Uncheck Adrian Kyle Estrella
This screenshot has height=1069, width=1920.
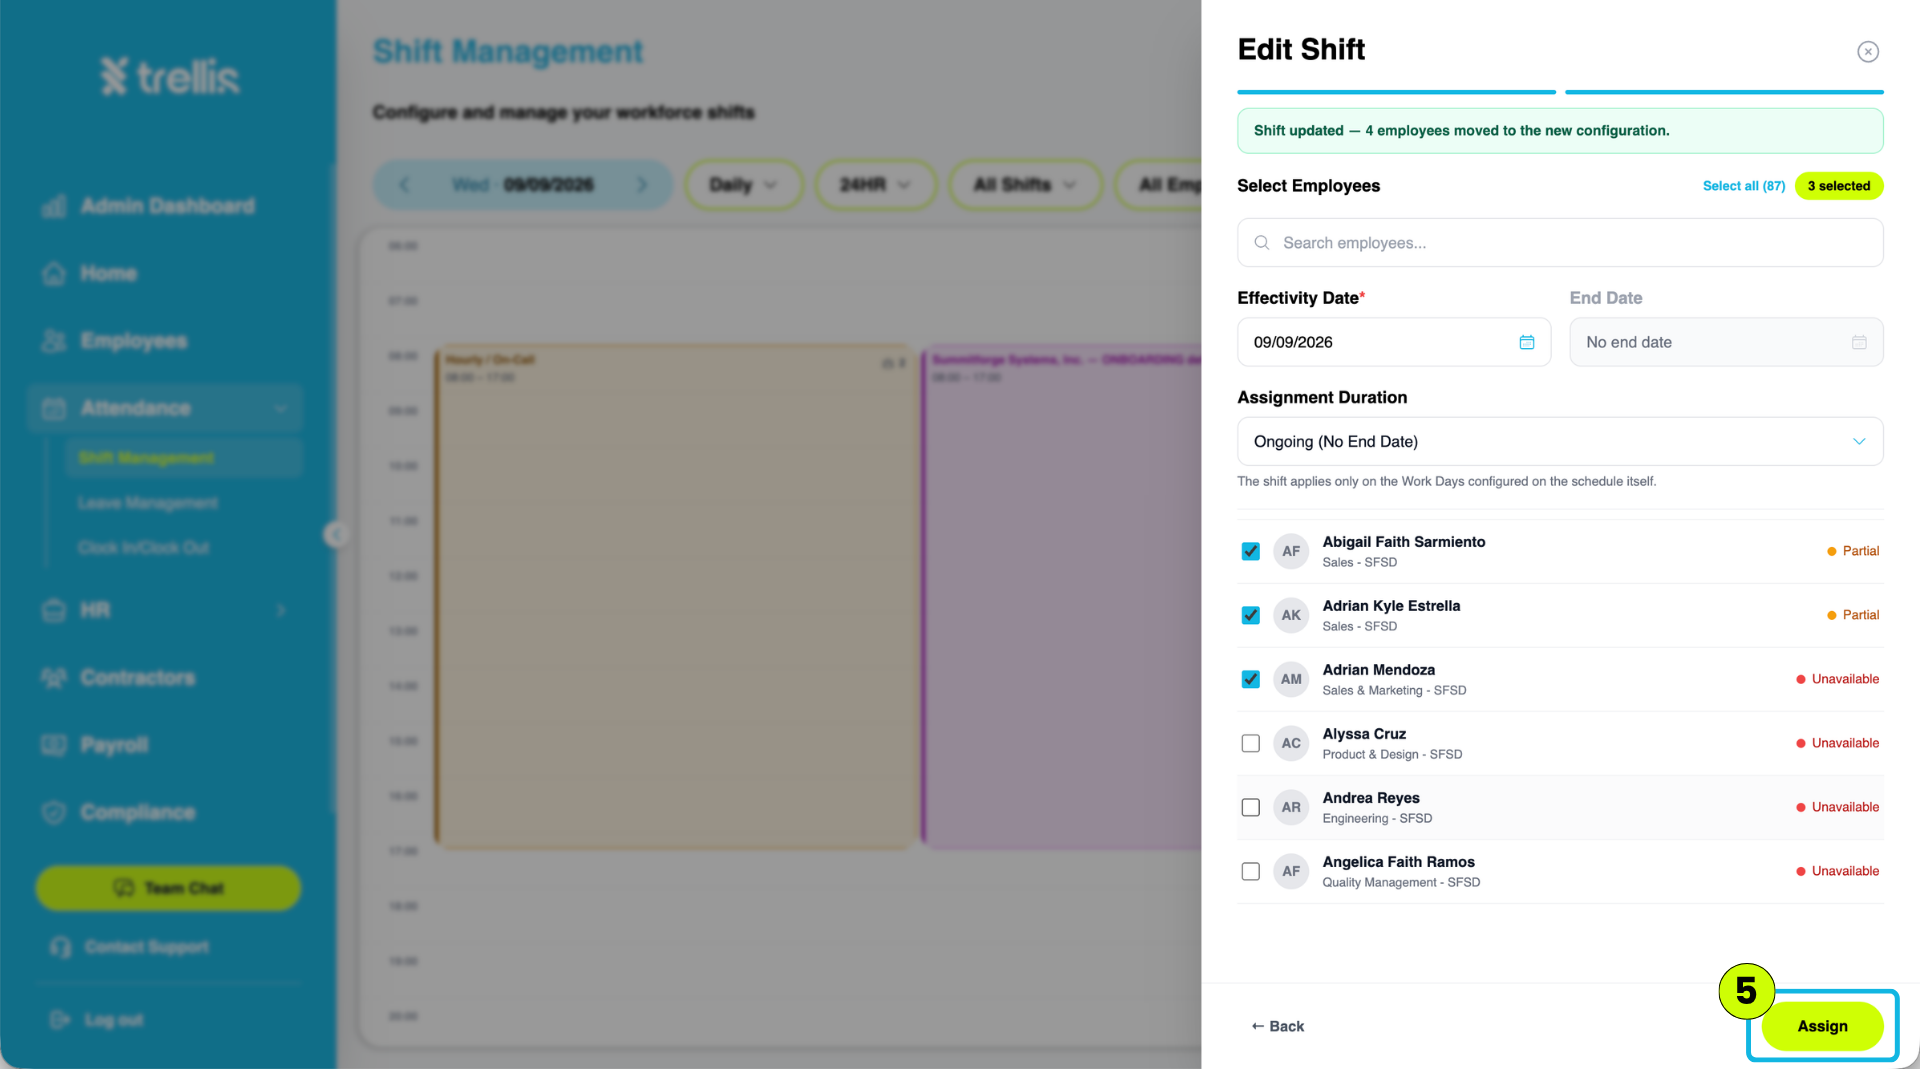[1250, 615]
